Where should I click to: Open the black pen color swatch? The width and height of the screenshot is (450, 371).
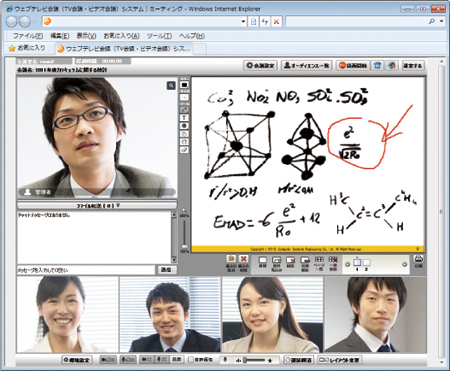pos(184,85)
